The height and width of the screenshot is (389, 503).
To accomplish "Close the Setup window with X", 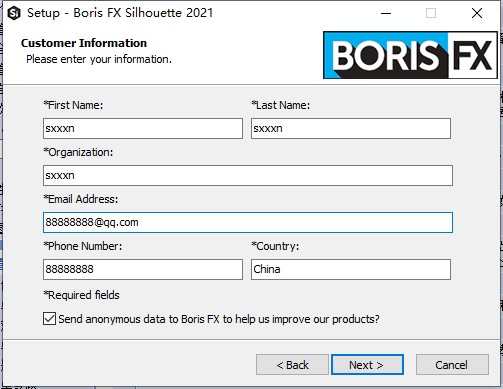I will click(x=477, y=13).
